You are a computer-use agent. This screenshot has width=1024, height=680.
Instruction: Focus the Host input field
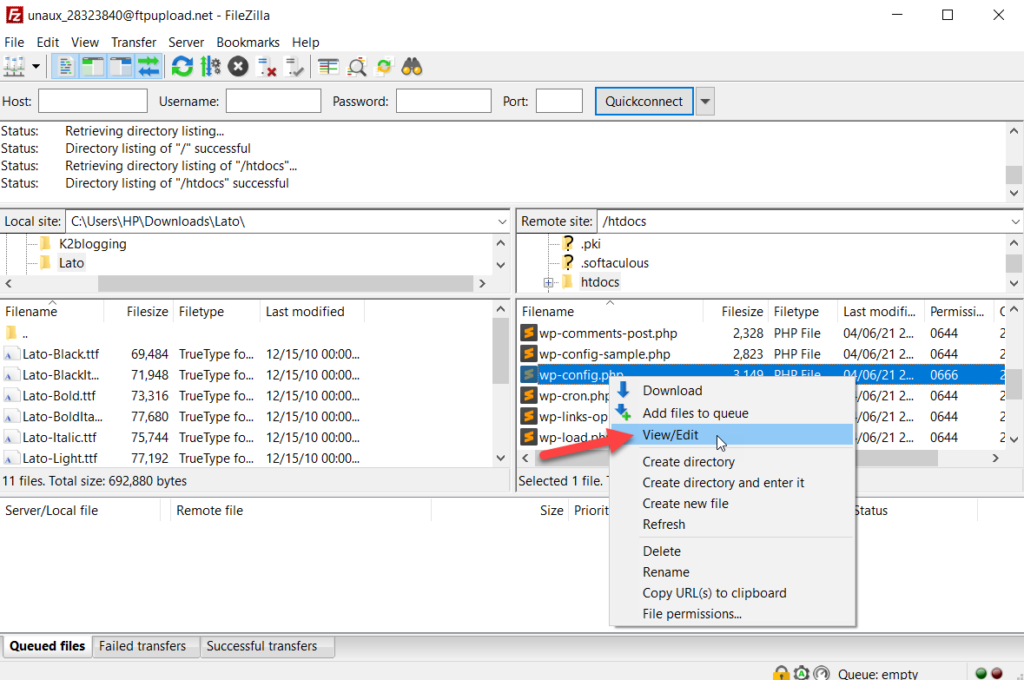click(93, 101)
